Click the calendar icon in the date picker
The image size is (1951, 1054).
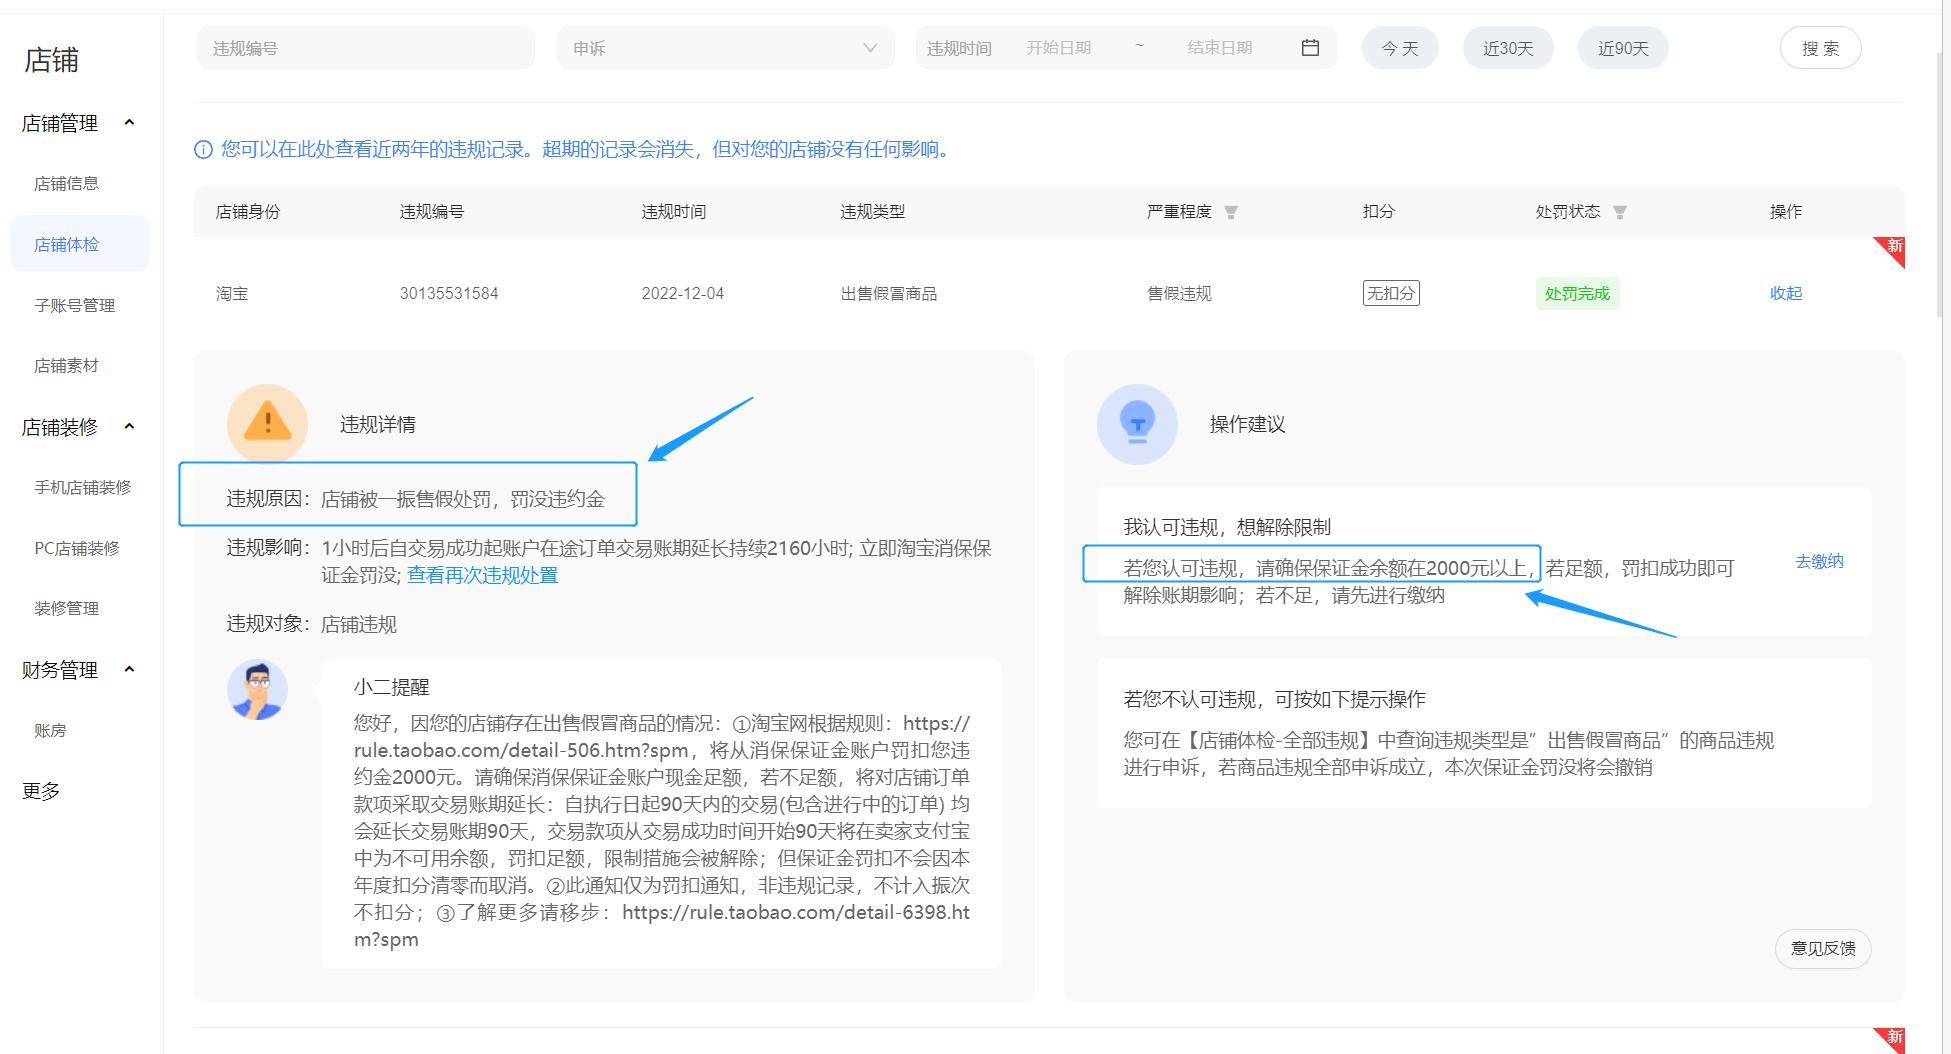pyautogui.click(x=1311, y=47)
